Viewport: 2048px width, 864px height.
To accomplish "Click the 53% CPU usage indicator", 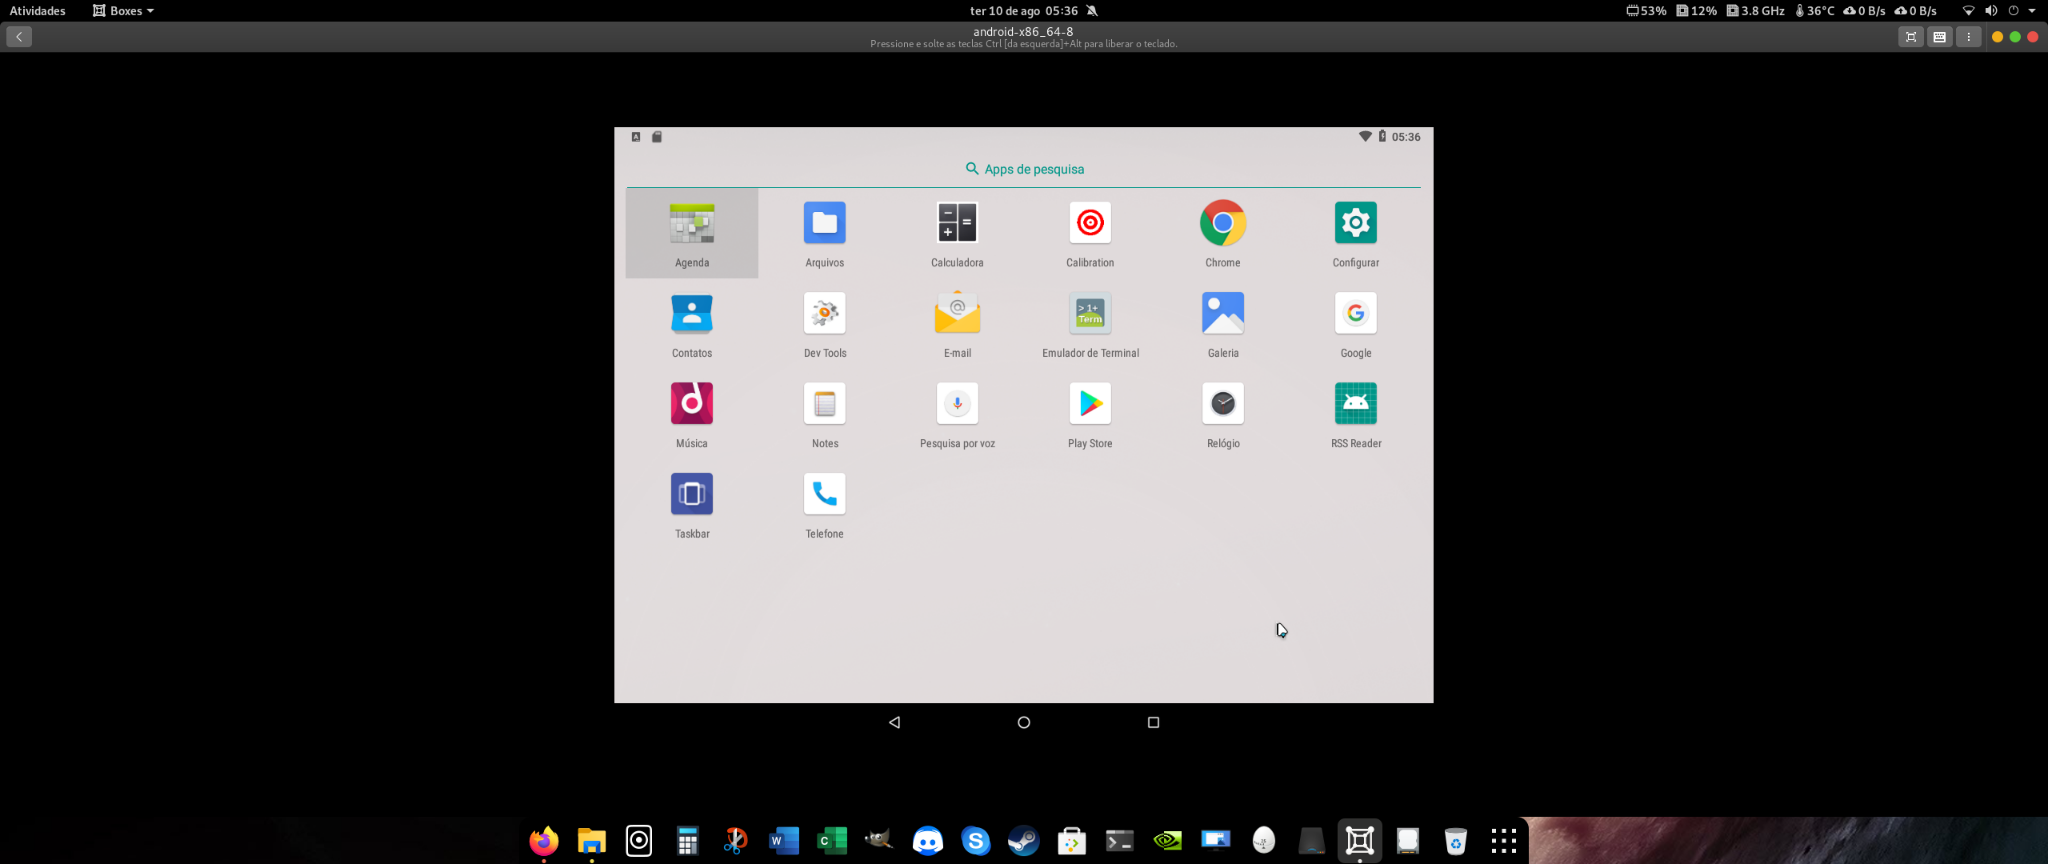I will 1646,11.
